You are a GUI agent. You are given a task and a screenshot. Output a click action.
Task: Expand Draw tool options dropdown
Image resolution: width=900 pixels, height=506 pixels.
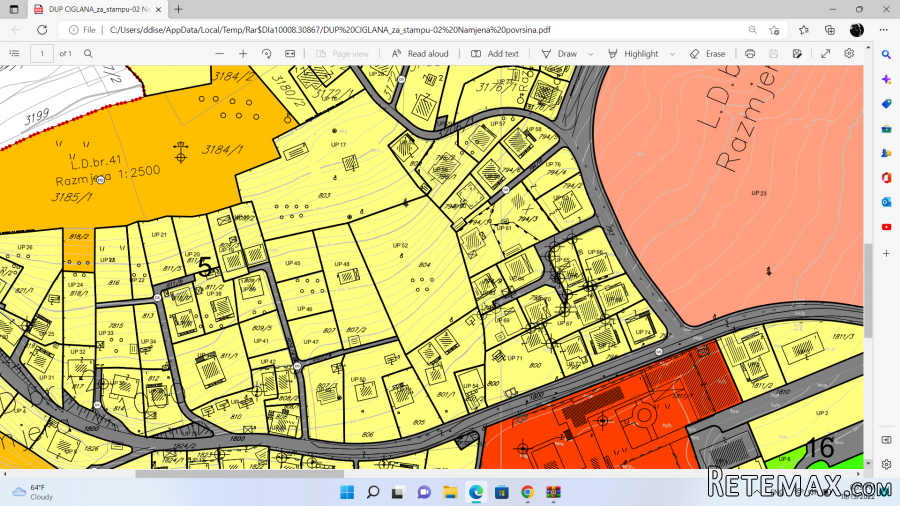pyautogui.click(x=591, y=54)
